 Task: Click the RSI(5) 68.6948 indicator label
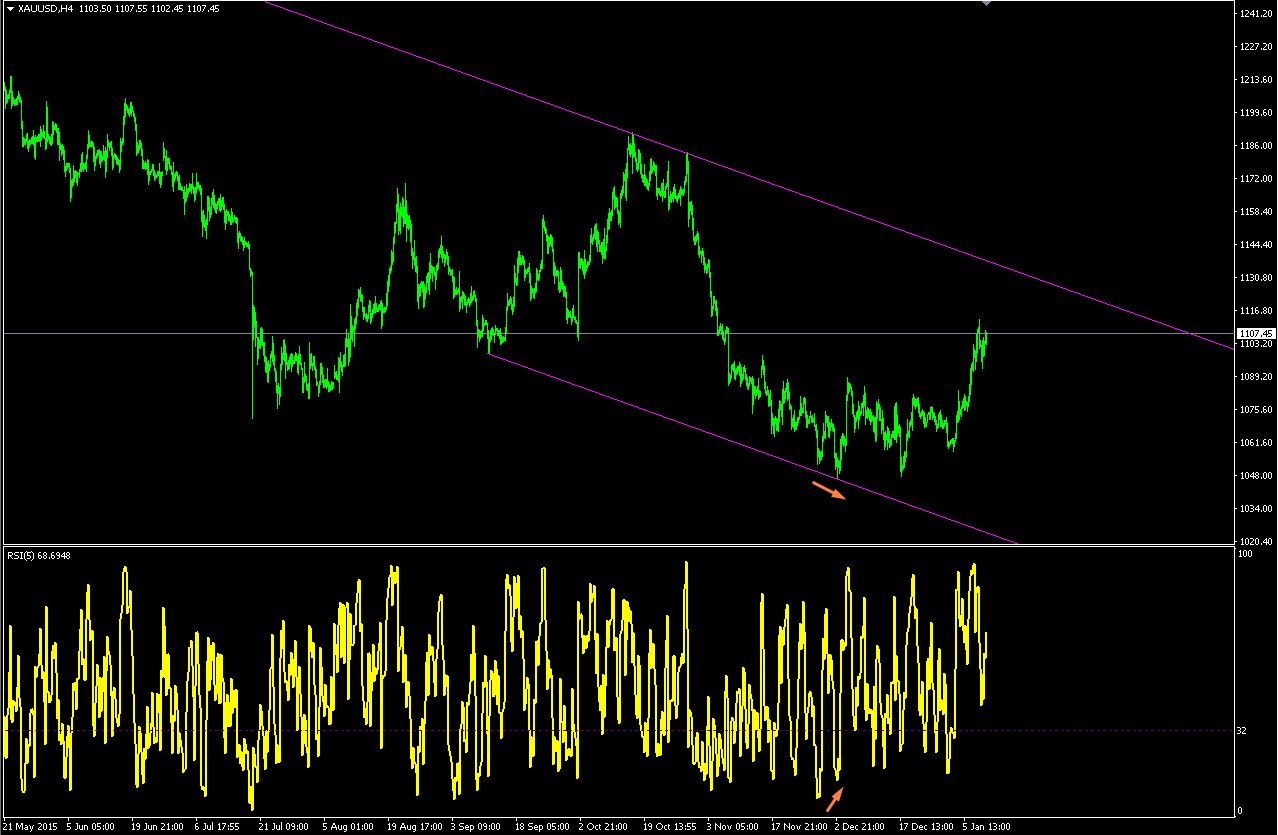pos(40,555)
